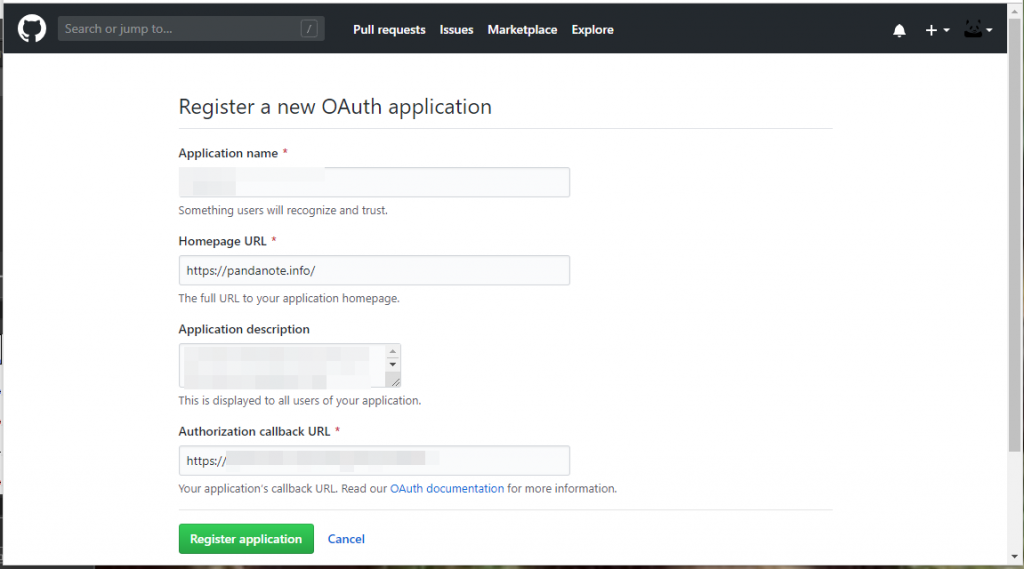Image resolution: width=1024 pixels, height=569 pixels.
Task: Open the notifications bell
Action: click(899, 30)
